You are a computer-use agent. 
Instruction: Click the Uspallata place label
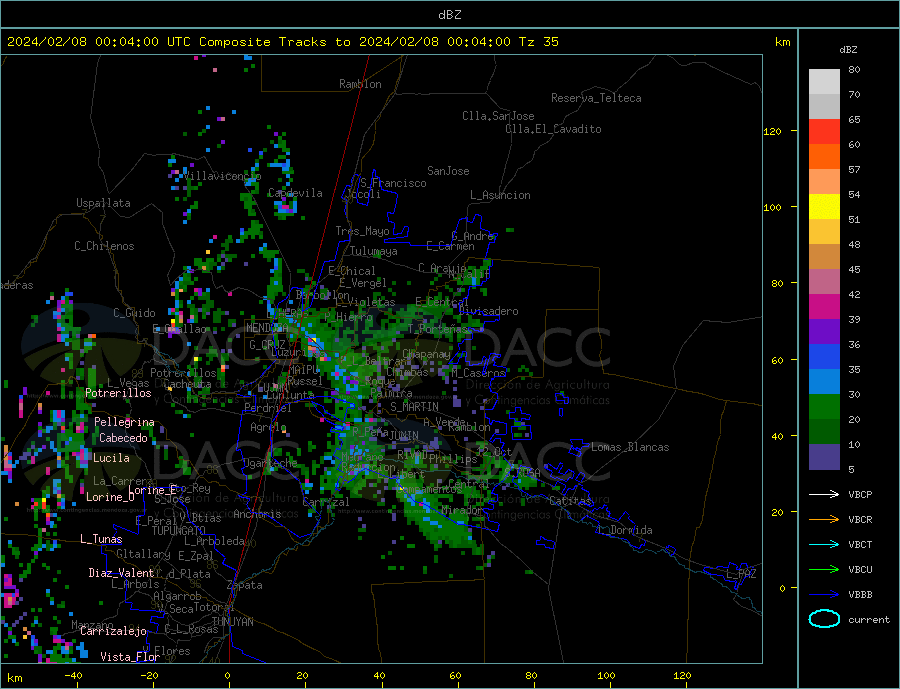click(x=103, y=203)
